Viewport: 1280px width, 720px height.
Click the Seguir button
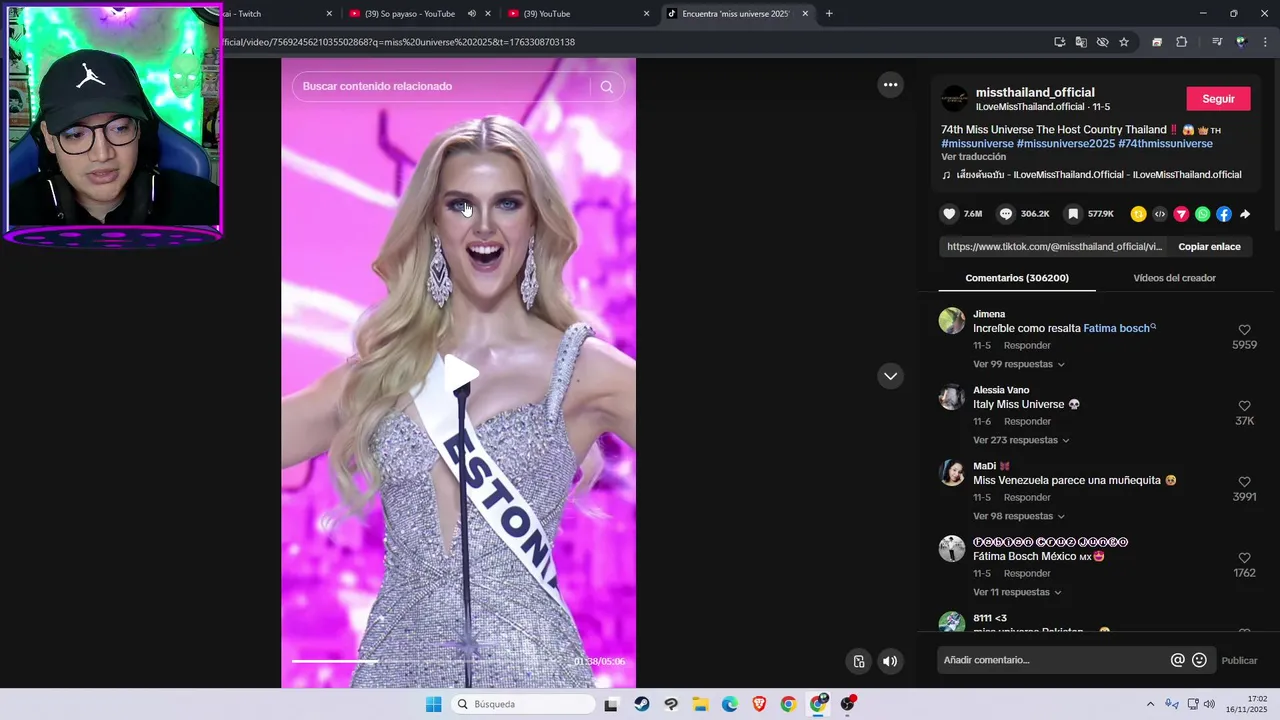point(1218,99)
